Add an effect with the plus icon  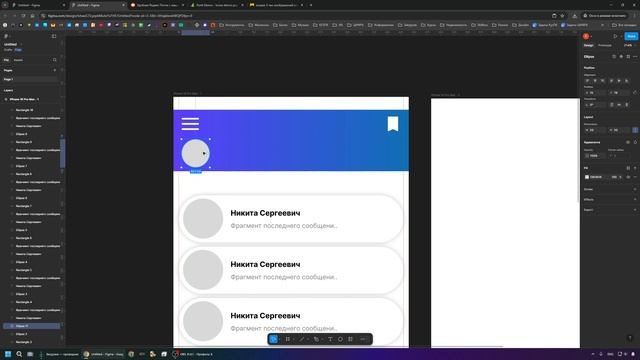click(x=635, y=200)
